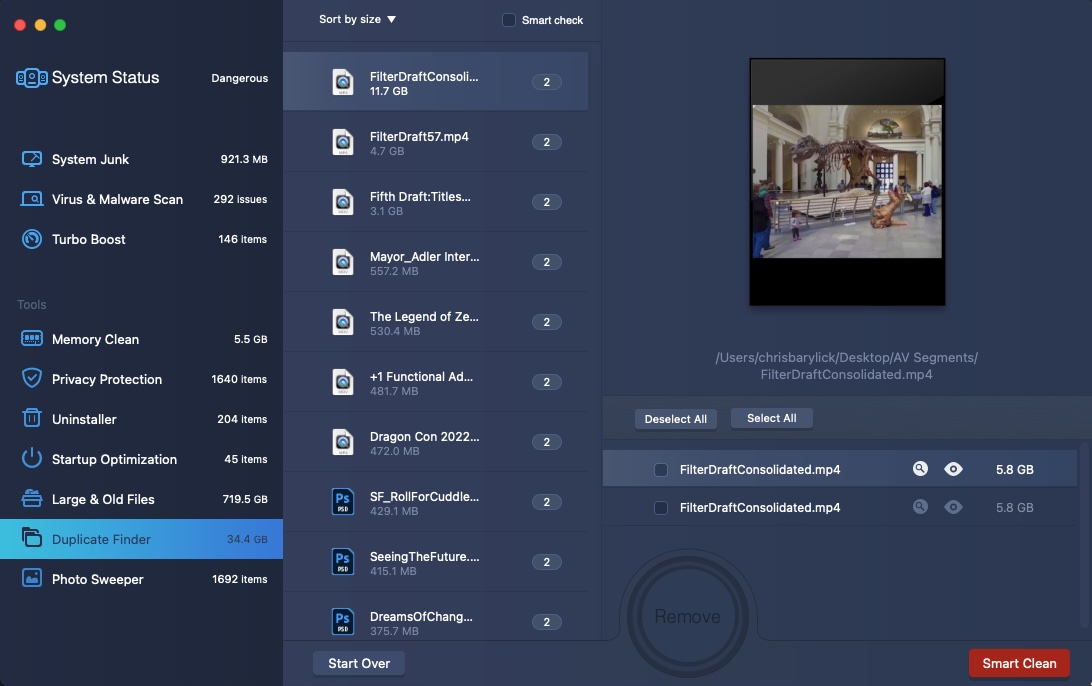1092x686 pixels.
Task: Click the Startup Optimization power icon
Action: (31, 458)
